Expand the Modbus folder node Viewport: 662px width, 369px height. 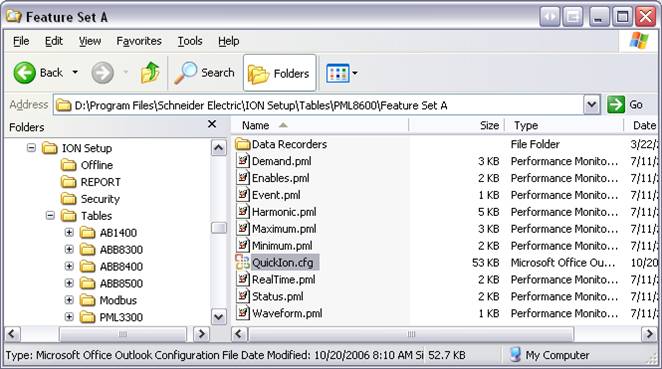pyautogui.click(x=69, y=300)
